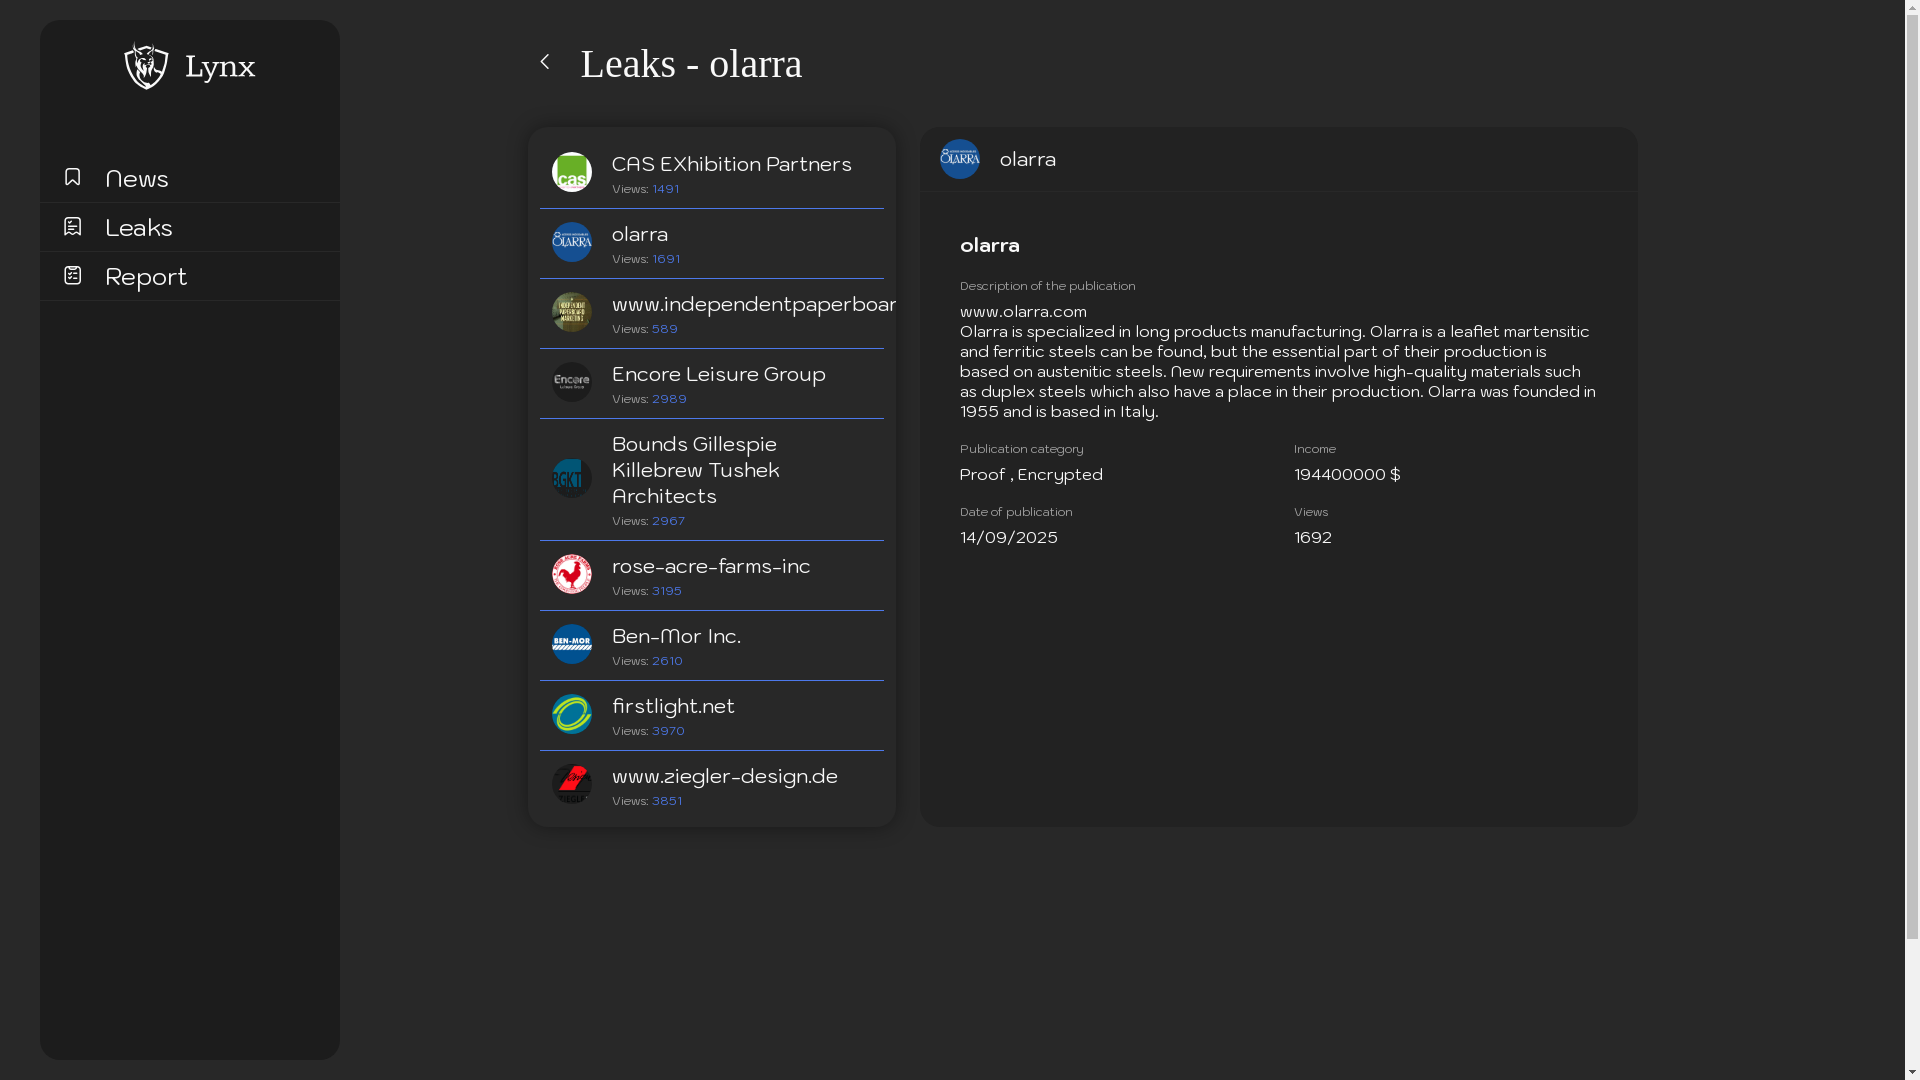This screenshot has width=1920, height=1080.
Task: Click the olarra logo in detail header
Action: [x=960, y=159]
